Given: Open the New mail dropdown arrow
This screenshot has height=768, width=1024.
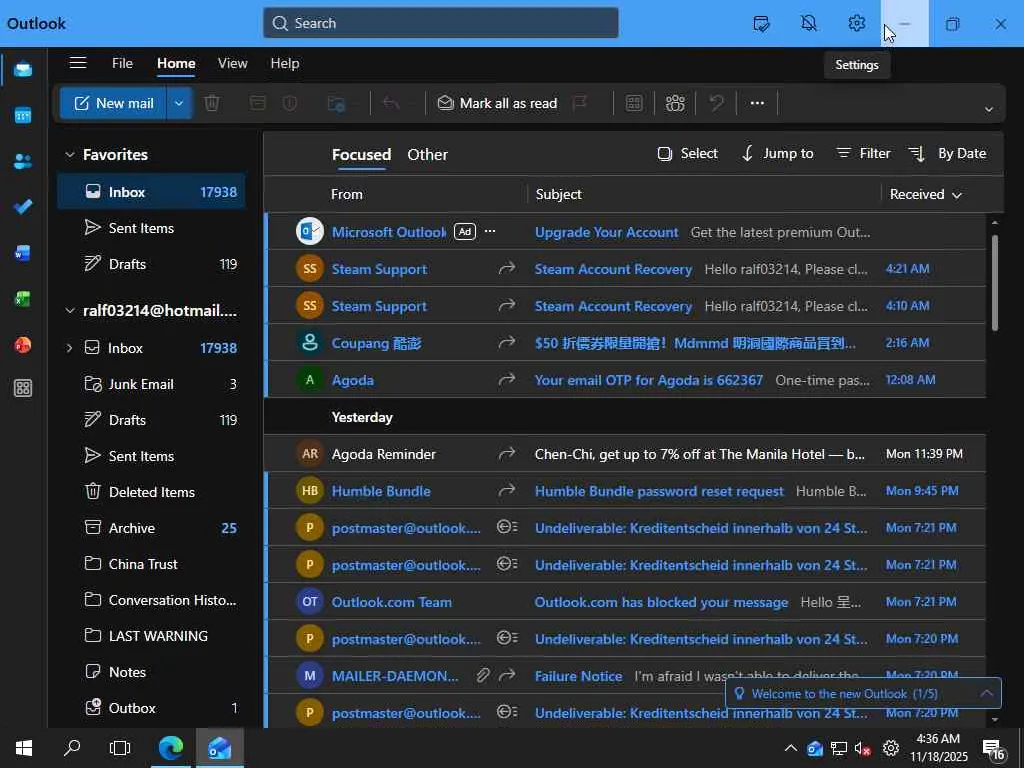Looking at the screenshot, I should coord(179,103).
